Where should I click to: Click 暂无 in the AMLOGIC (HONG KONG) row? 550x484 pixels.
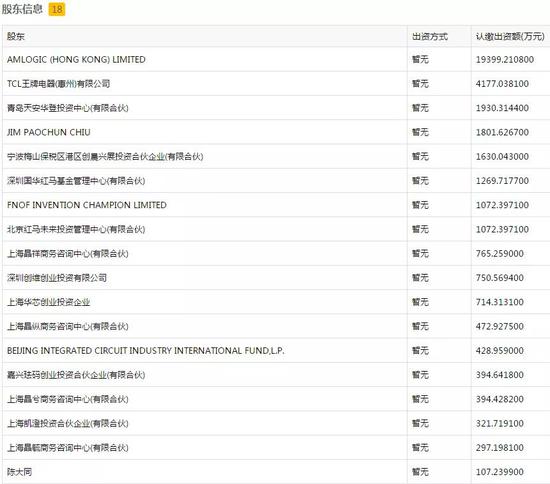pyautogui.click(x=420, y=60)
